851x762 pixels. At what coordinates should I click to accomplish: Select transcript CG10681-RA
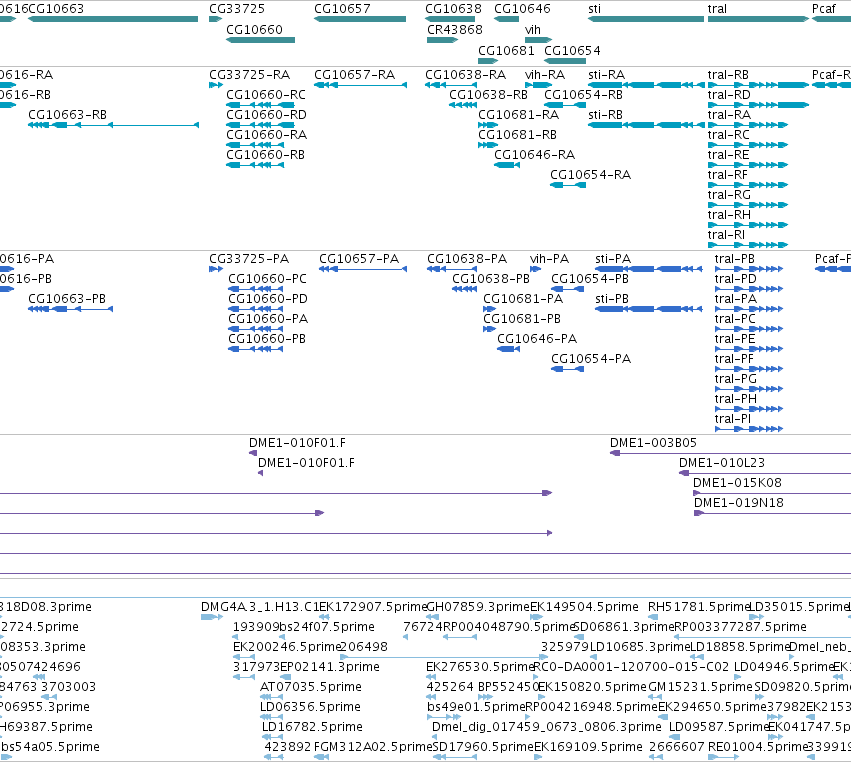click(488, 125)
